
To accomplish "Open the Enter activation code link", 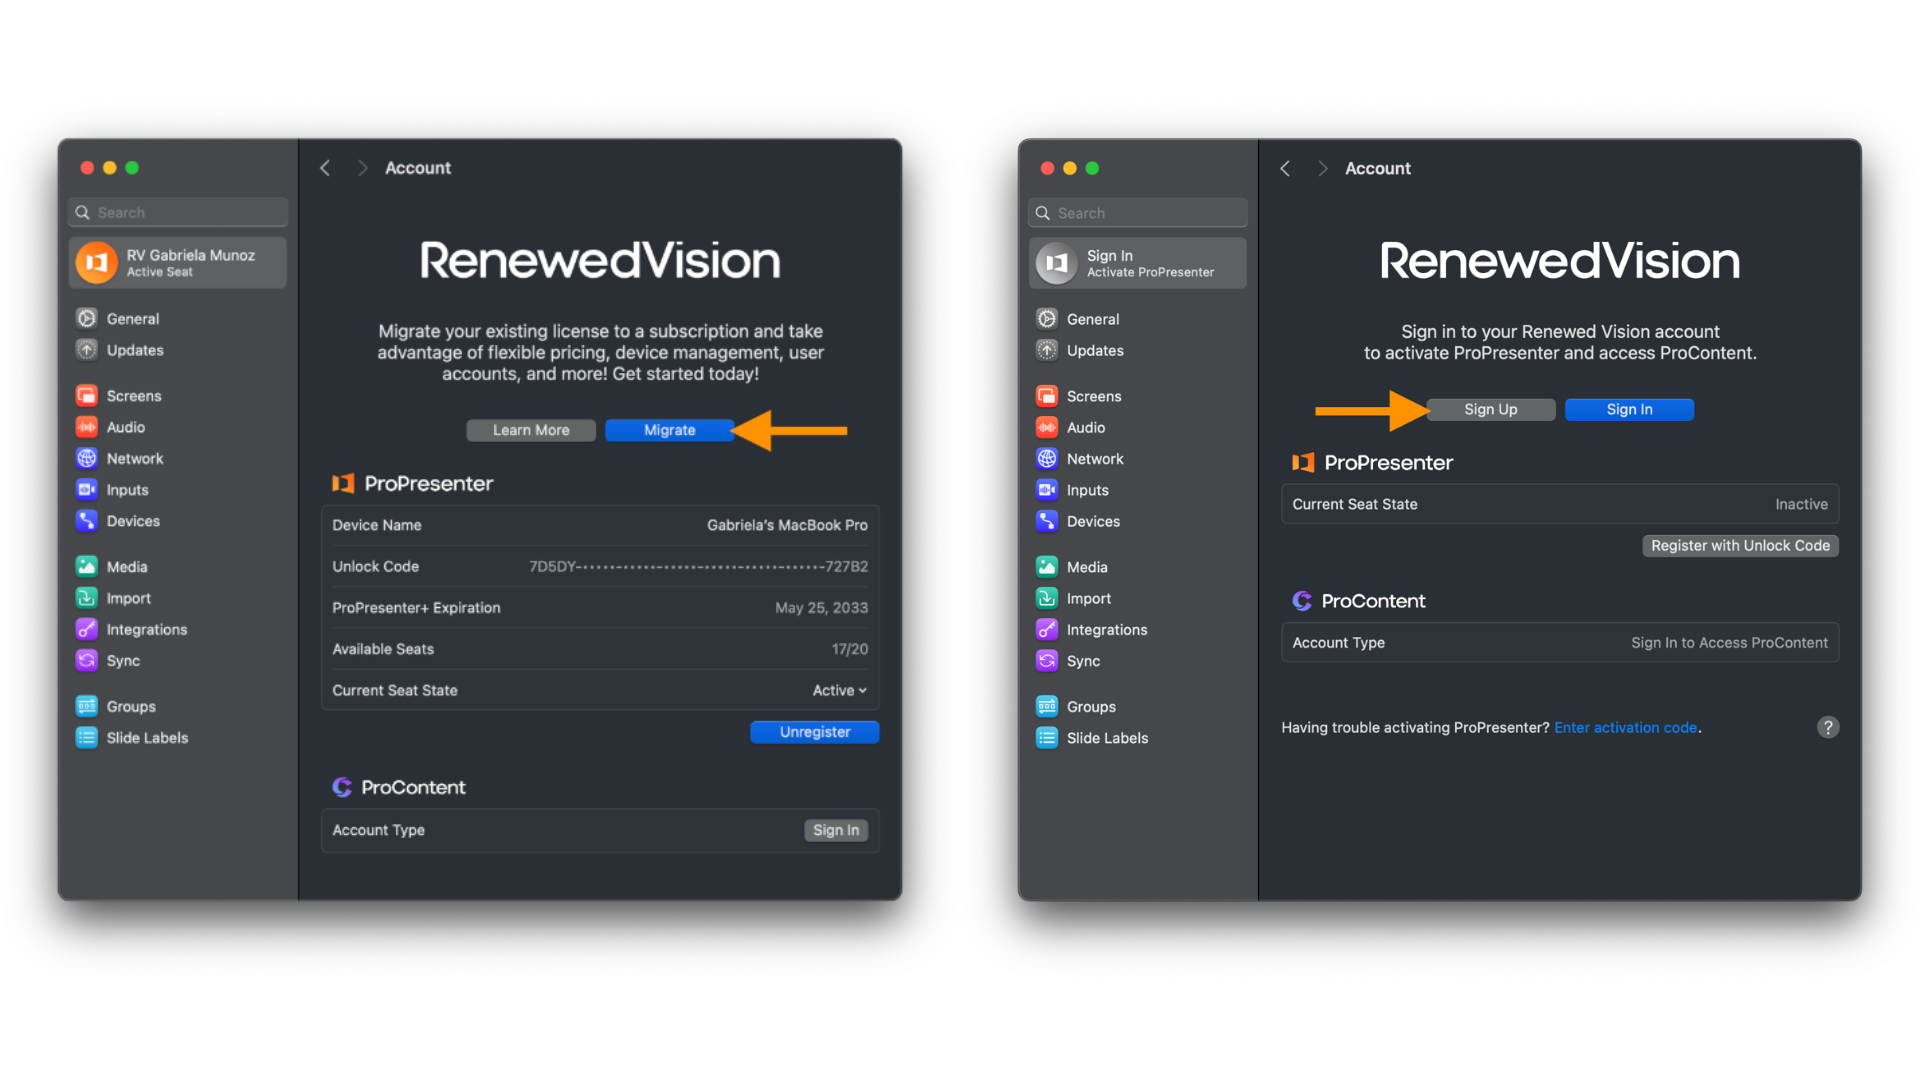I will click(x=1625, y=727).
